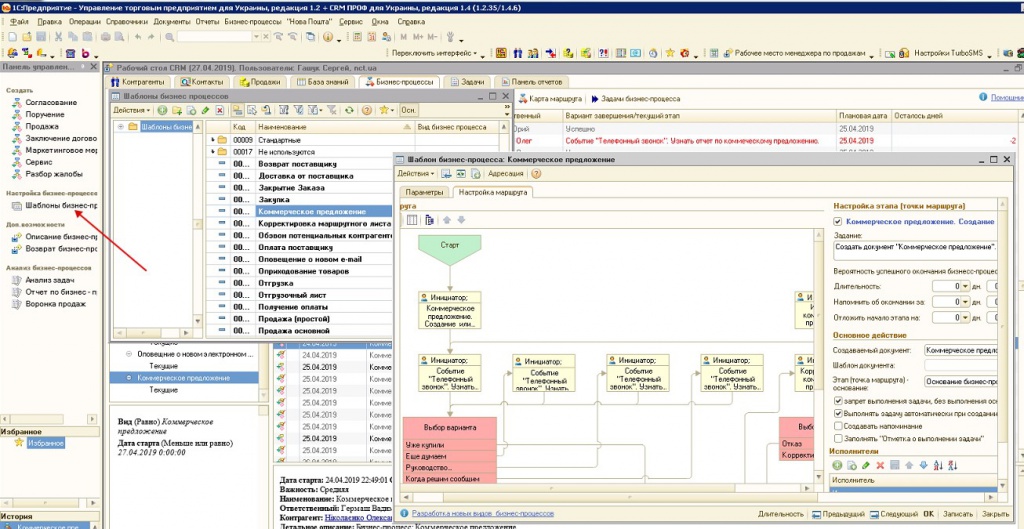Click Воронка продаж in left panel
Viewport: 1024px width, 529px height.
point(56,304)
